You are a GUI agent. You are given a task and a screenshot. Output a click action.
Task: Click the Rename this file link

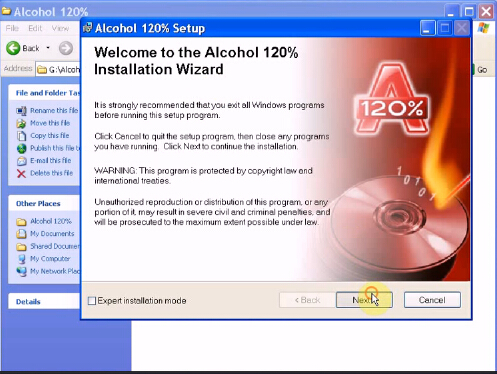point(54,110)
